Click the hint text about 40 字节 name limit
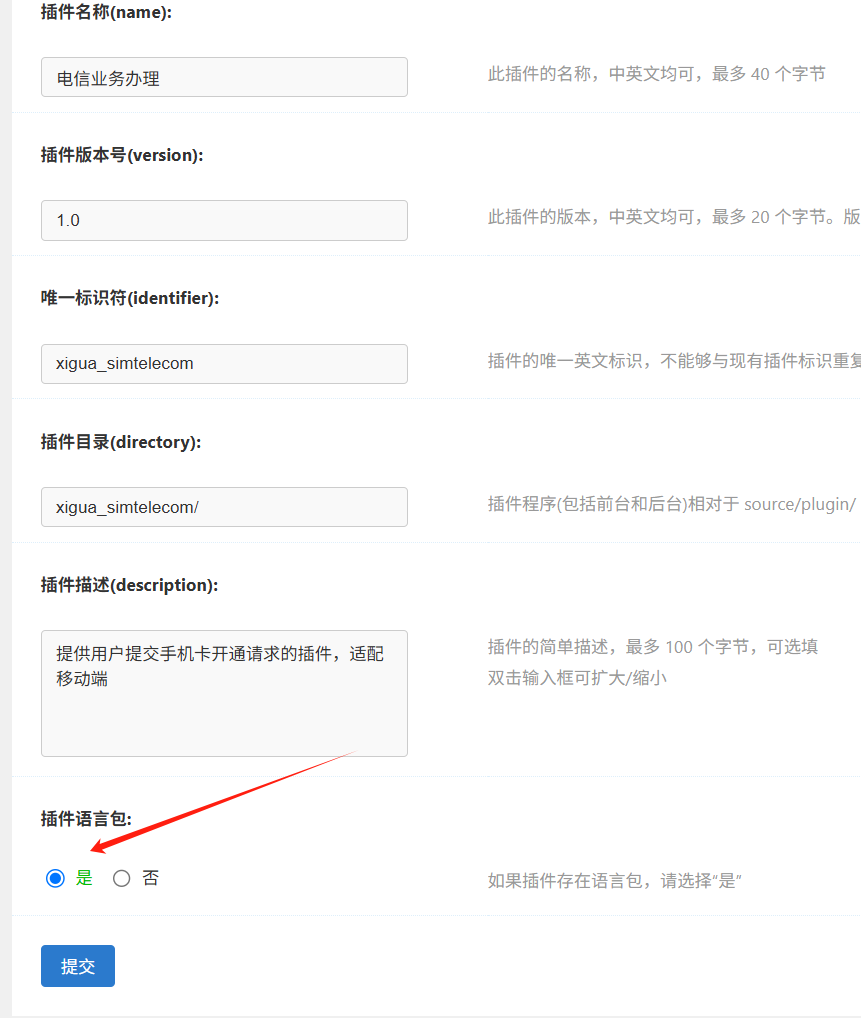This screenshot has height=1018, width=861. pos(656,74)
